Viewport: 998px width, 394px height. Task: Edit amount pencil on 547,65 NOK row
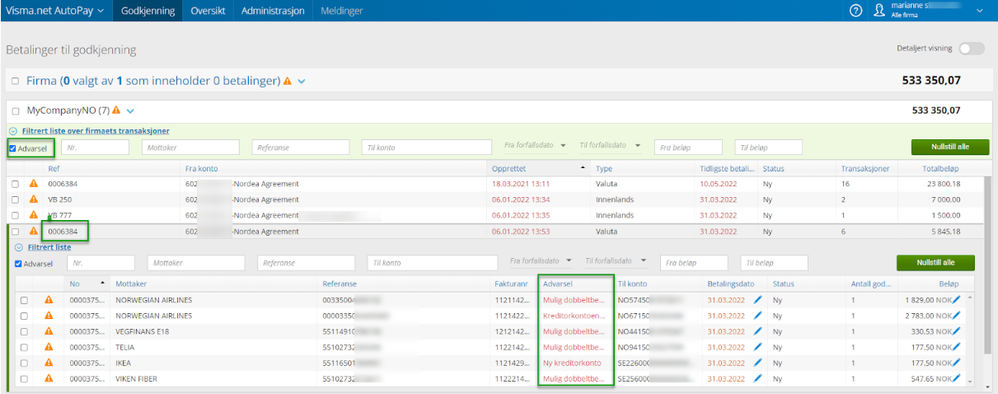point(956,379)
